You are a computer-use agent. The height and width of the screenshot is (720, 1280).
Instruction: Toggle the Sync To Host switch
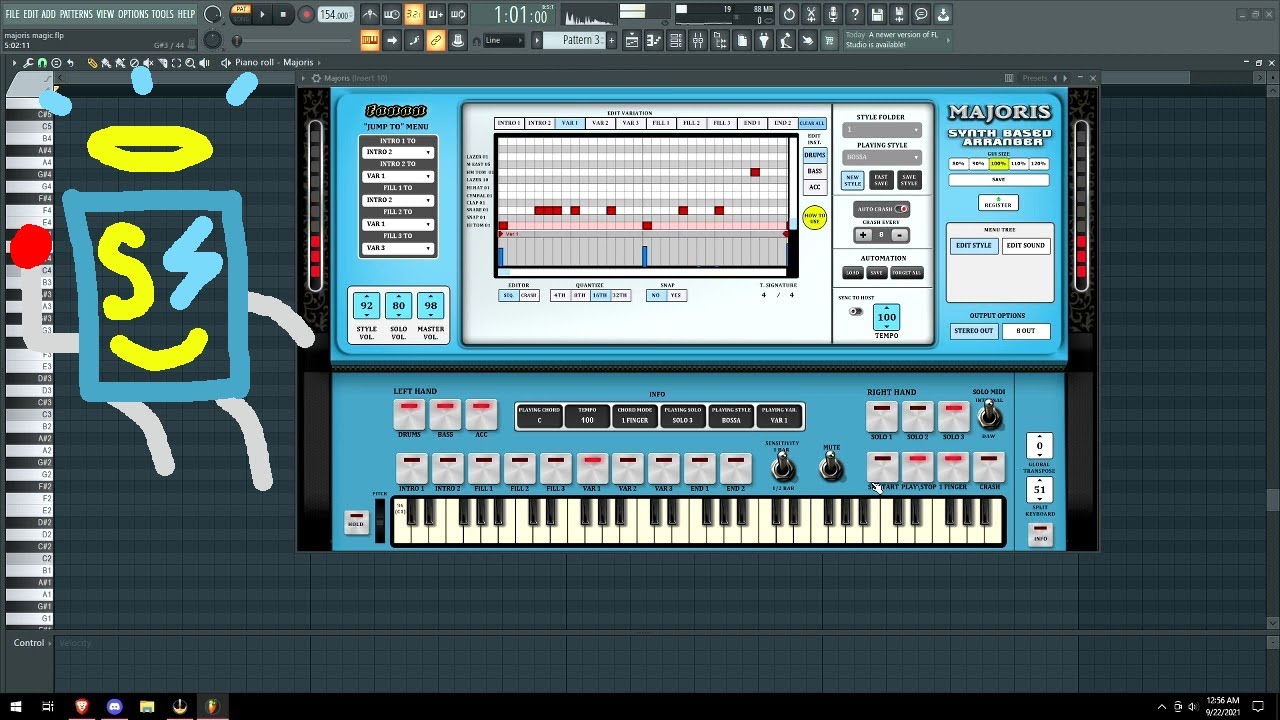pyautogui.click(x=856, y=311)
